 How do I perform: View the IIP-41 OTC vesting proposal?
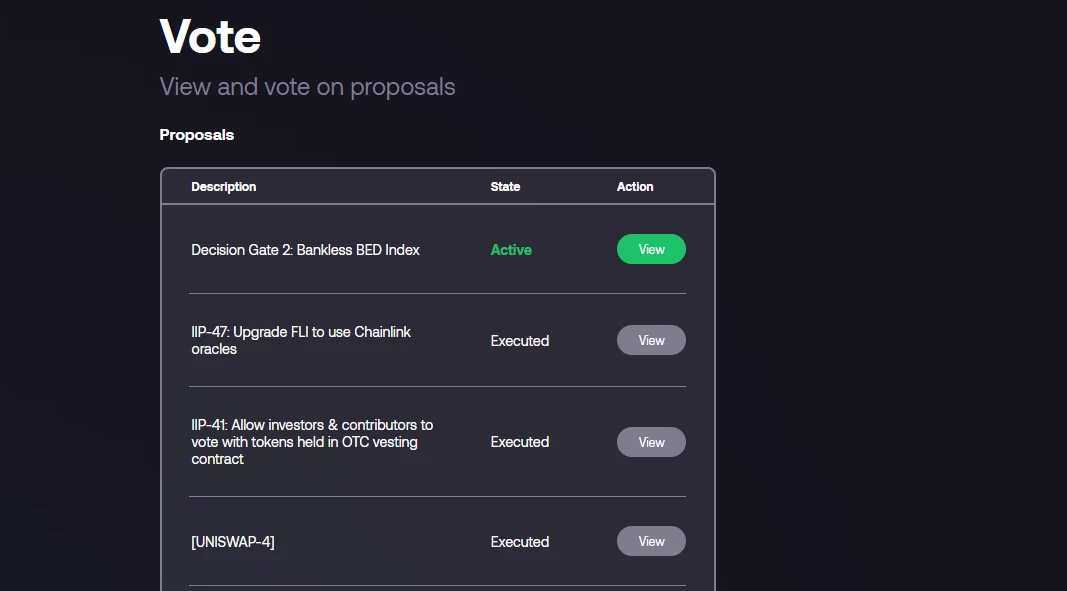651,442
